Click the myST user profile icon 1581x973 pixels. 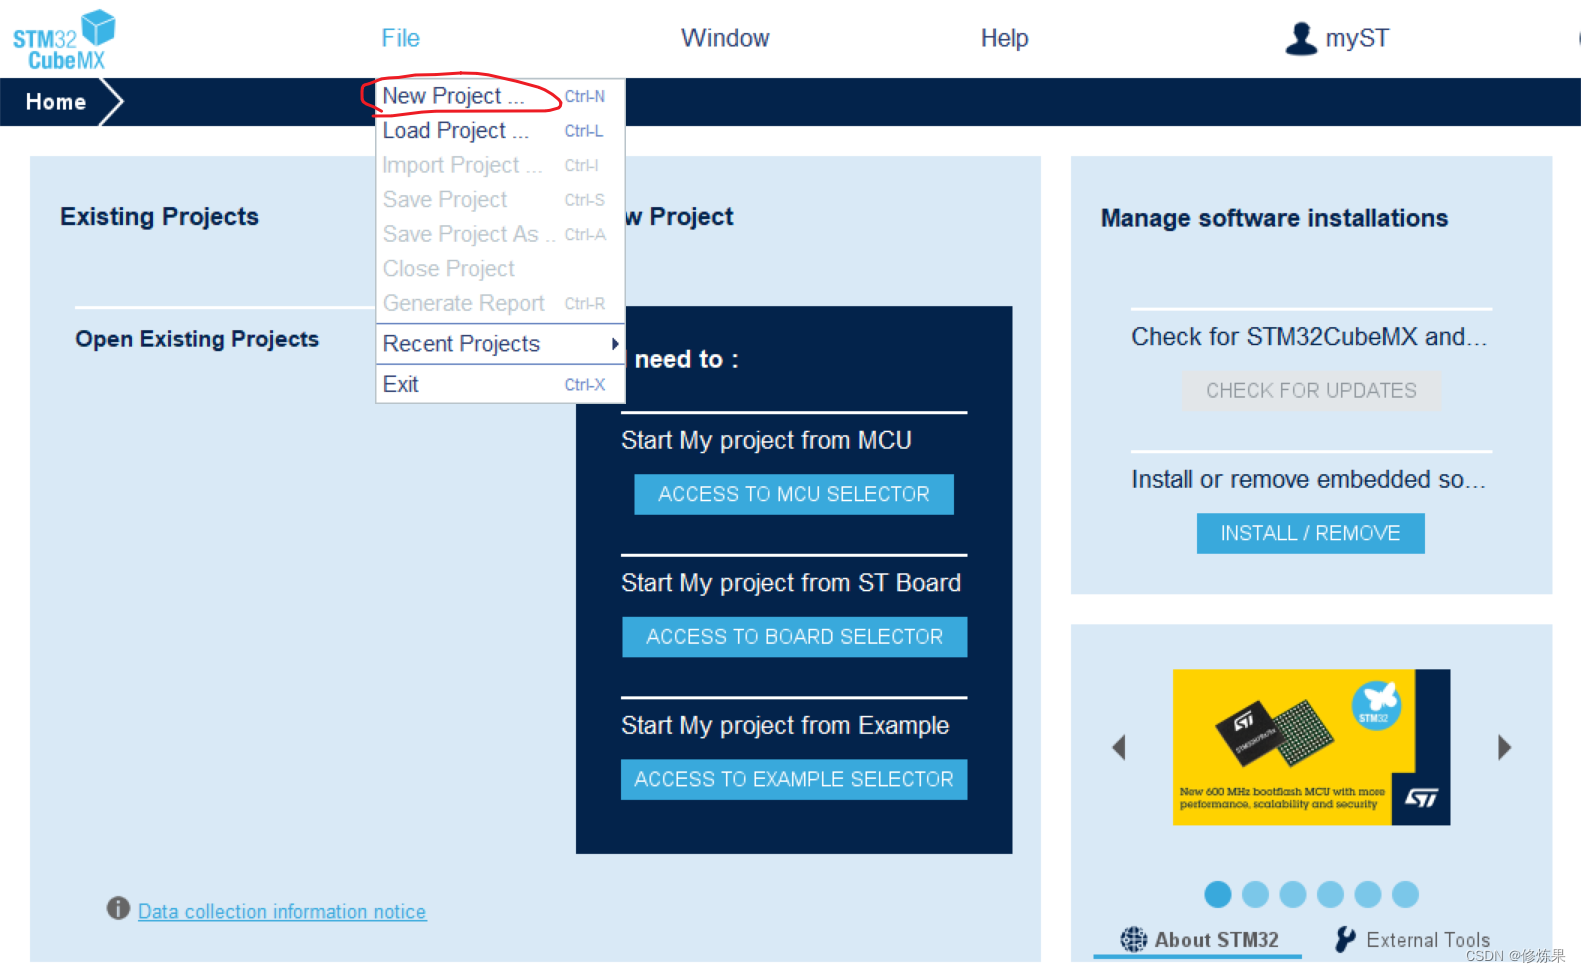(1301, 39)
